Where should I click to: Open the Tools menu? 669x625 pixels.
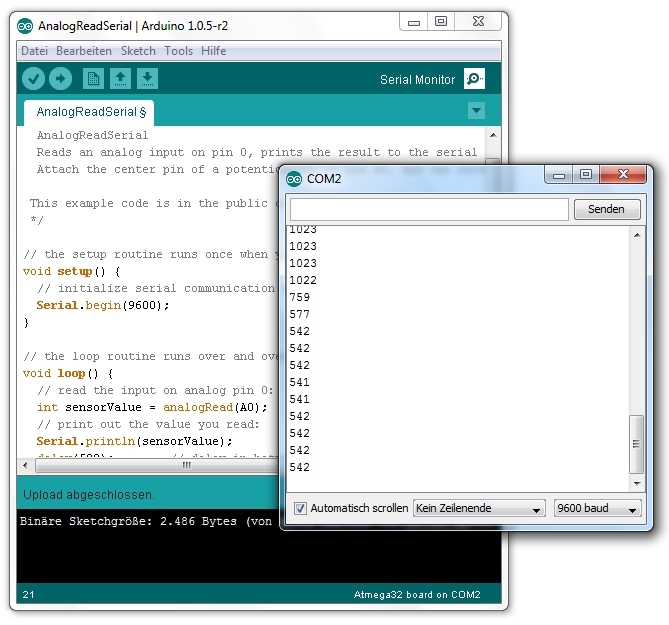click(x=179, y=51)
